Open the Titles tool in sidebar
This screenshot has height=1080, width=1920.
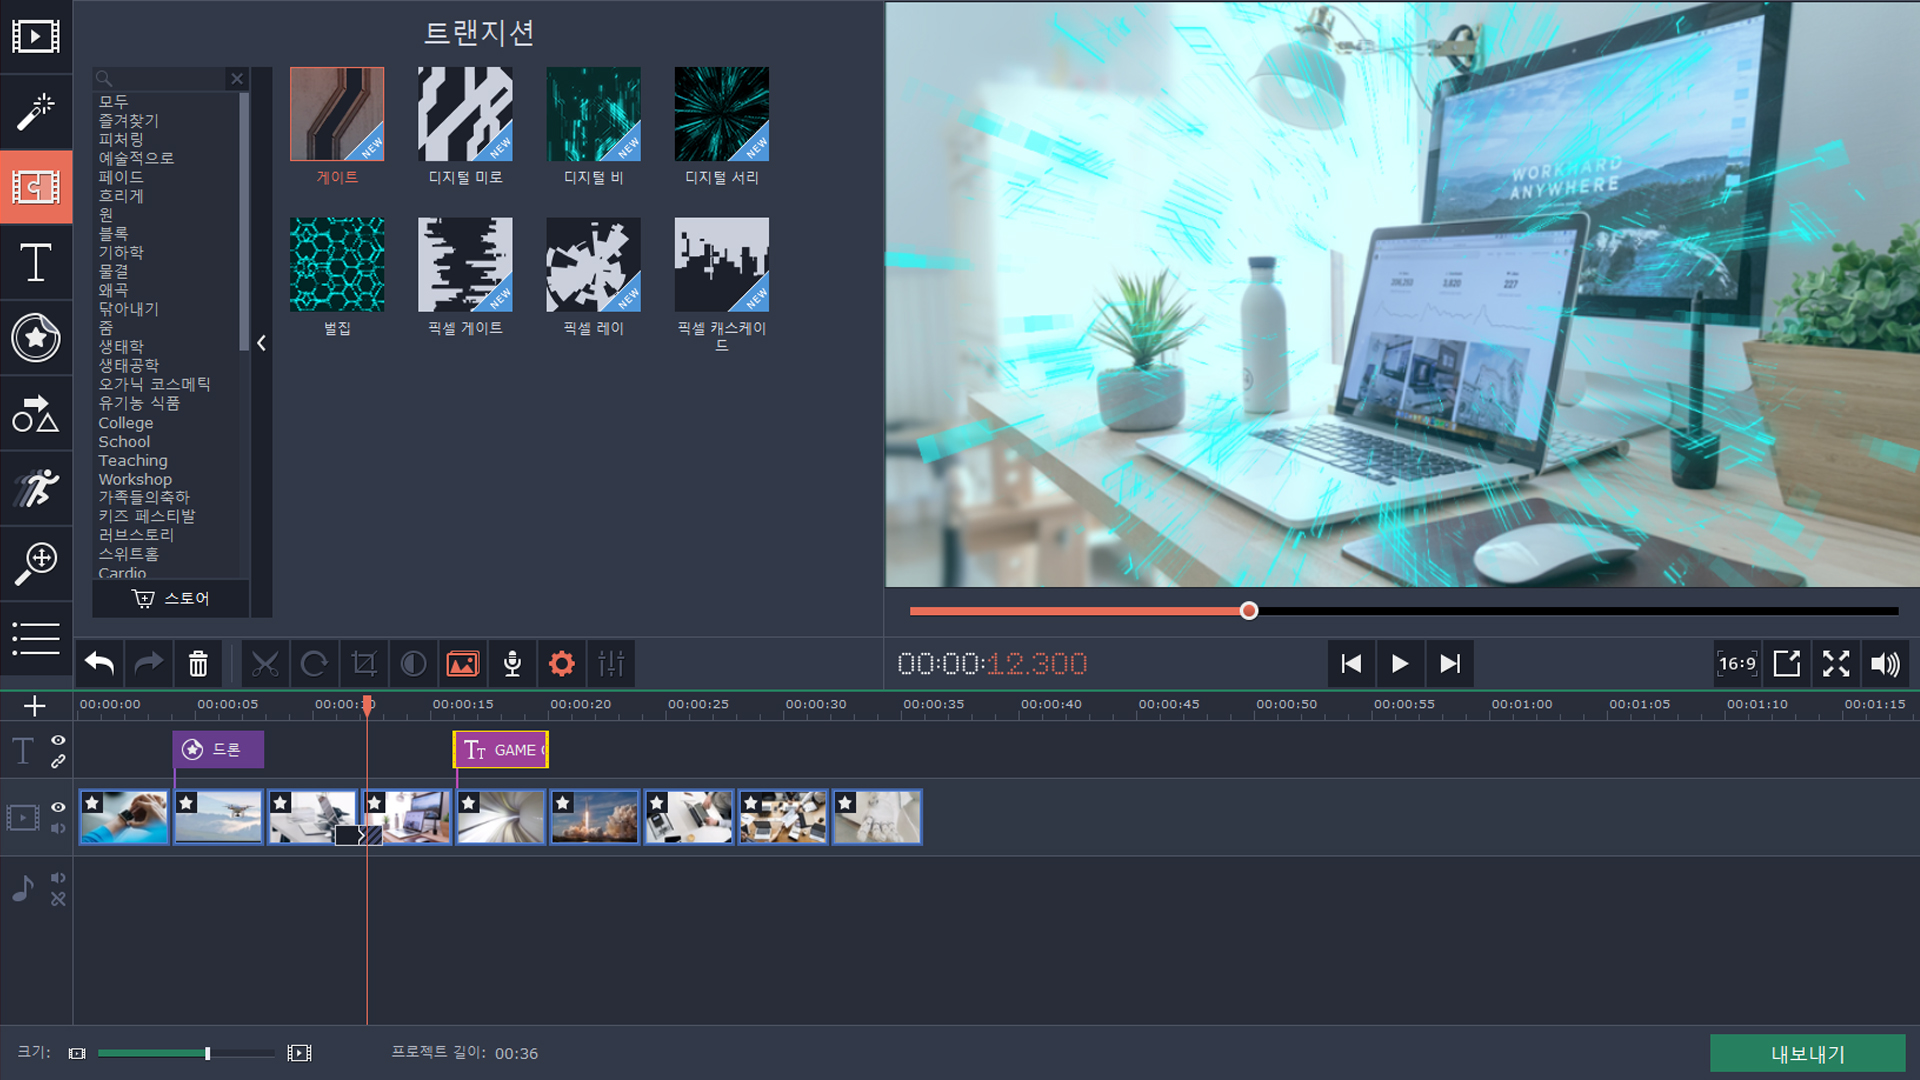tap(36, 263)
